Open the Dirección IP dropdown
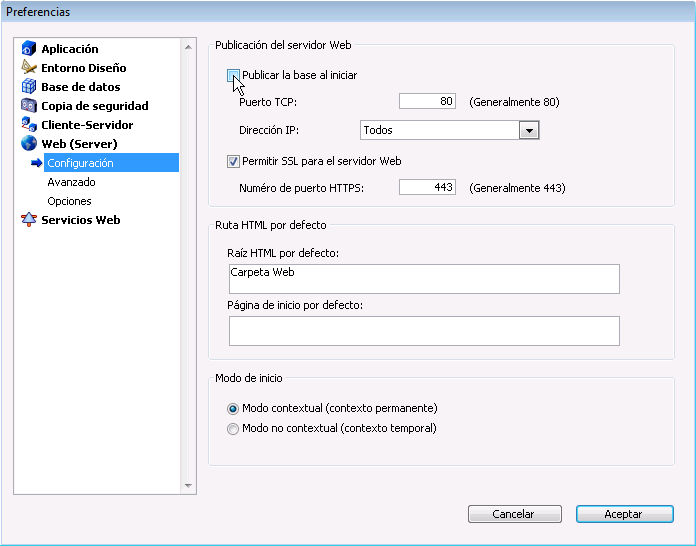 coord(529,131)
